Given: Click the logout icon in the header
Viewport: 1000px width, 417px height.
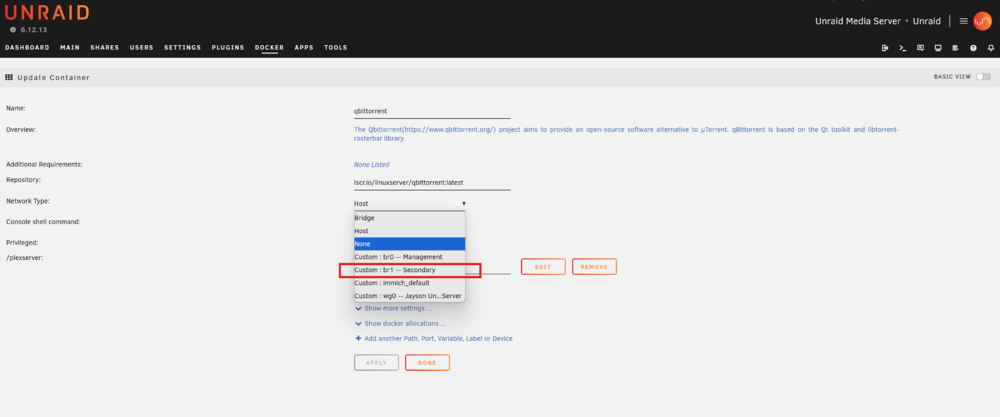Looking at the screenshot, I should tap(885, 48).
